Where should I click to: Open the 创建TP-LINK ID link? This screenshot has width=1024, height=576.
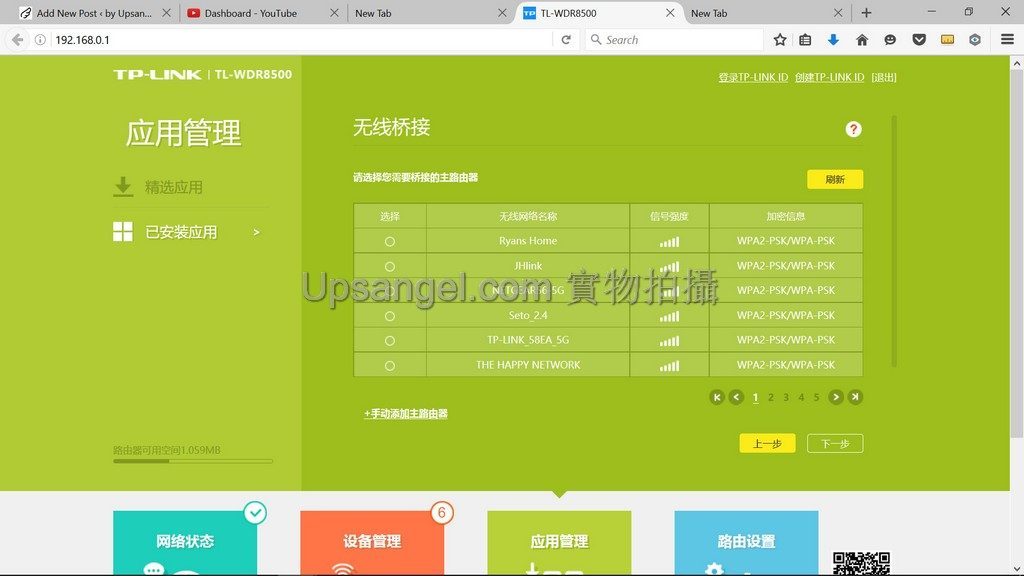[829, 77]
